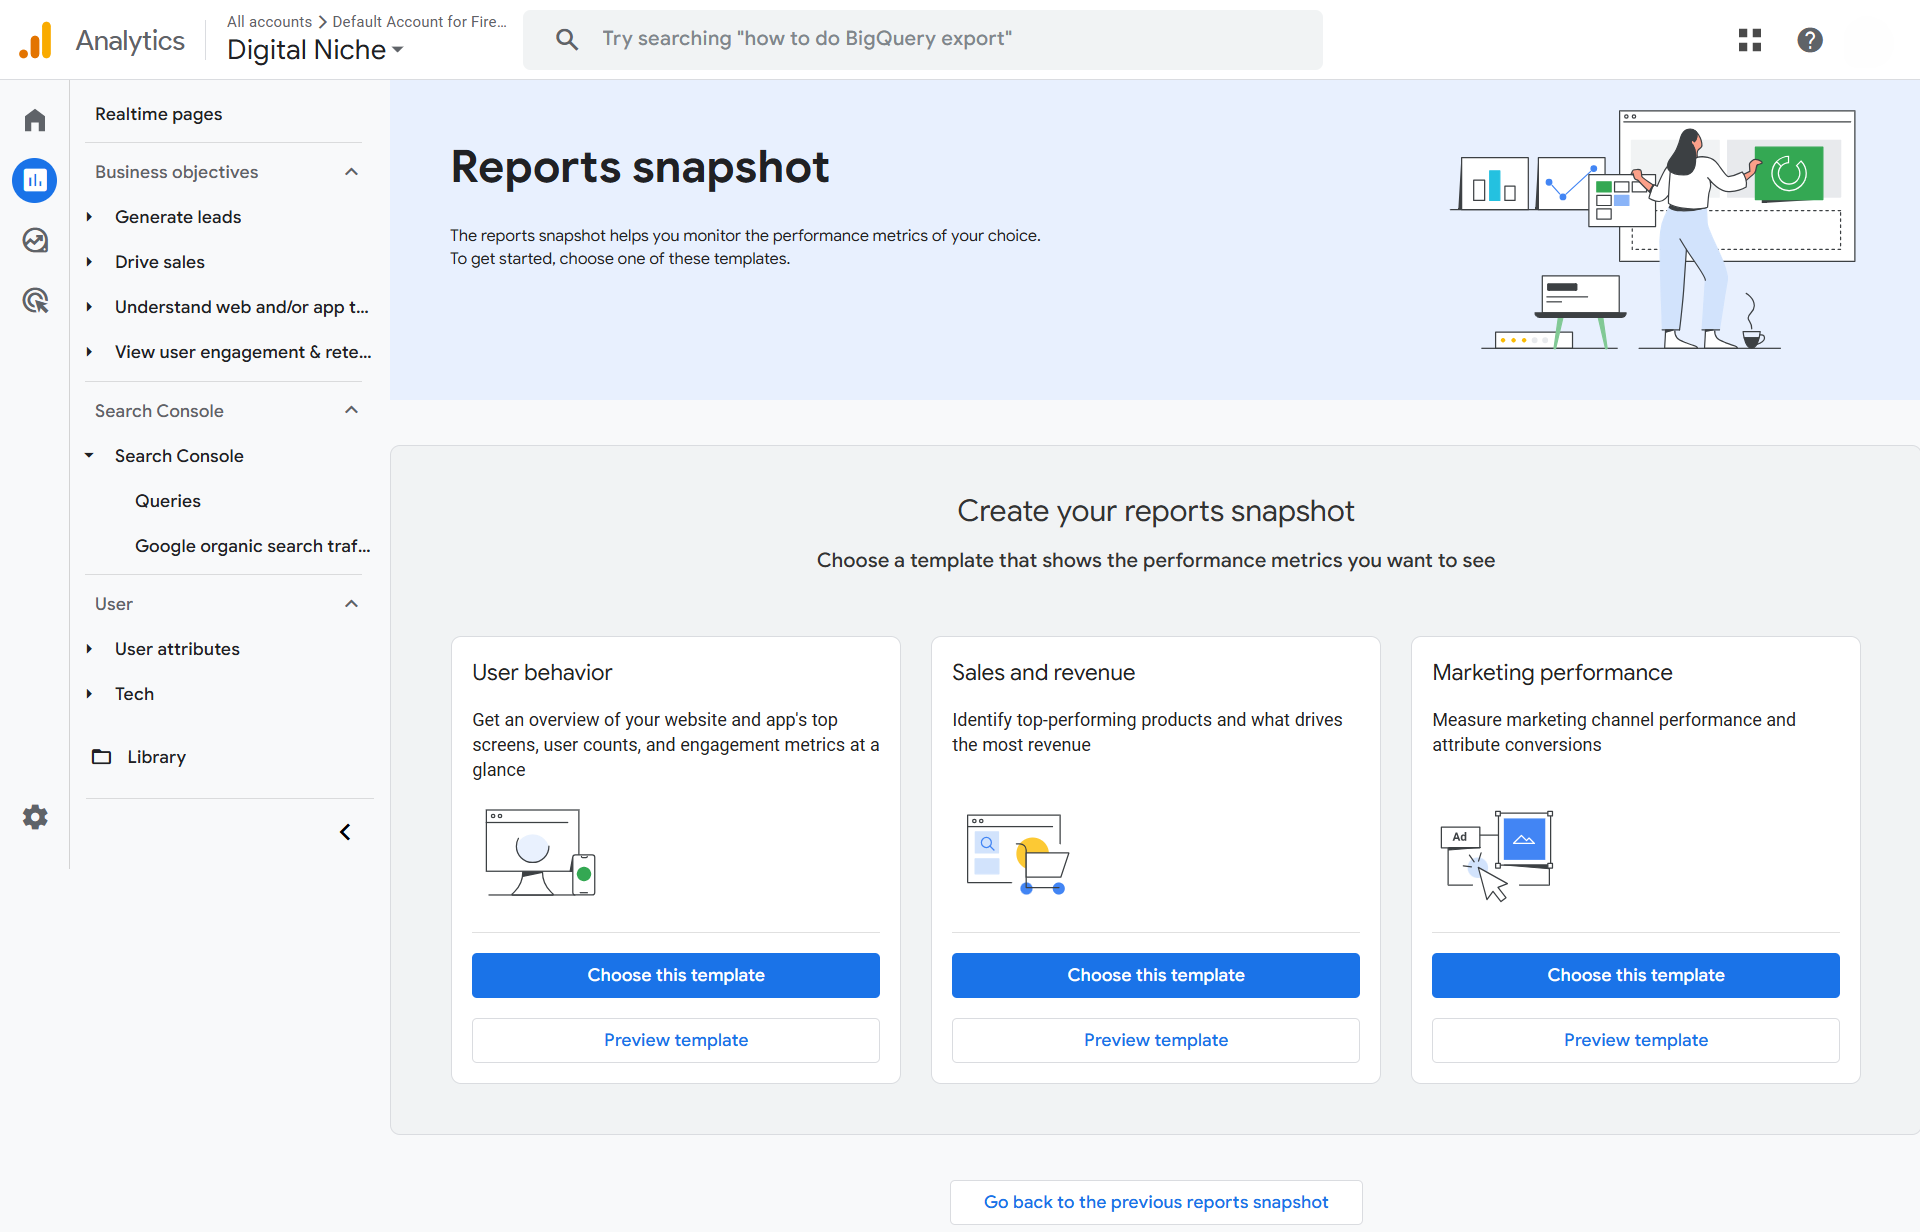Viewport: 1920px width, 1232px height.
Task: Preview the User behavior template
Action: coord(676,1040)
